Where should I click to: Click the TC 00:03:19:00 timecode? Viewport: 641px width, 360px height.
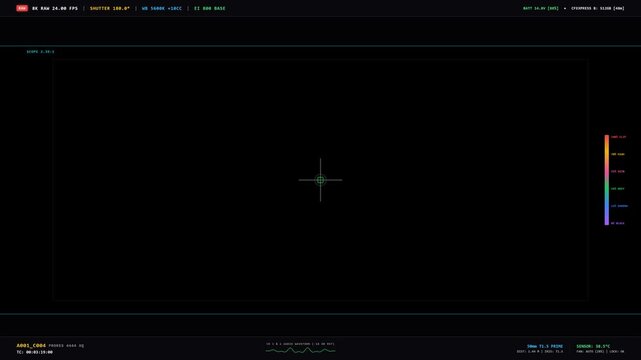click(34, 352)
